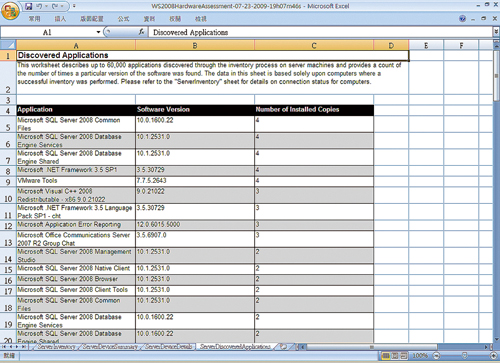
Task: Click ServerDiscoveredApplications sheet tab
Action: pos(235,347)
